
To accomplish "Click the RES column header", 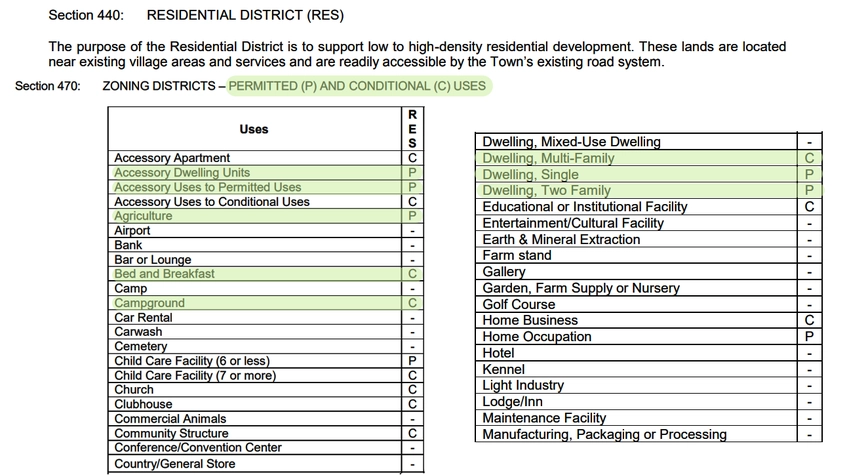I will [x=413, y=129].
